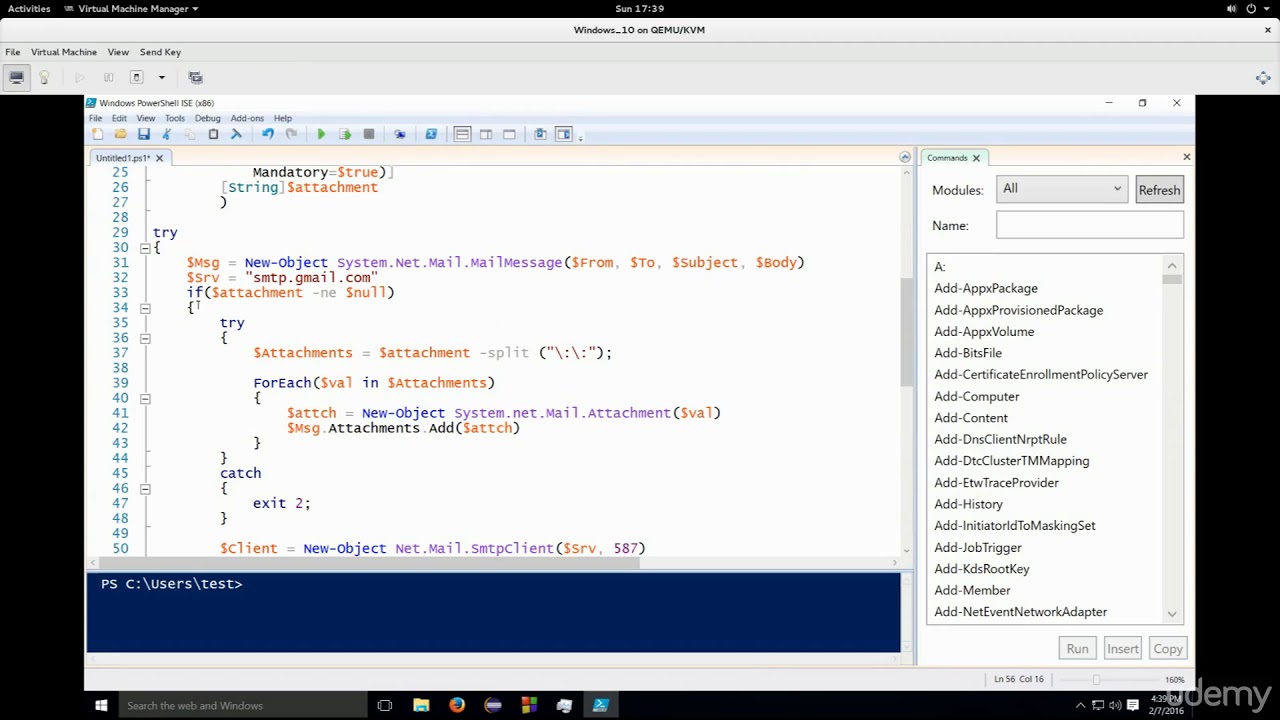Screen dimensions: 1280x720
Task: Adjust ISE zoom slider handle
Action: click(x=1096, y=679)
